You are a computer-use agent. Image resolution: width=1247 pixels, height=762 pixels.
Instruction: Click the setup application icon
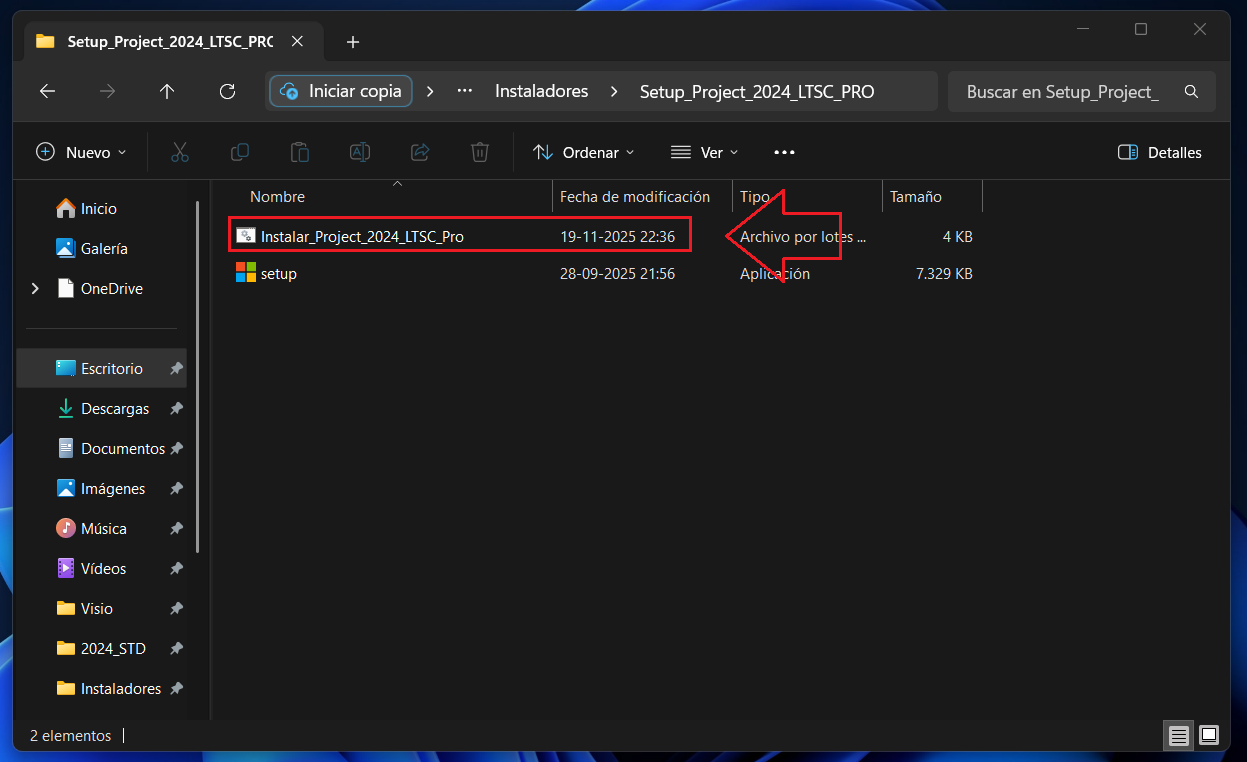(x=246, y=273)
